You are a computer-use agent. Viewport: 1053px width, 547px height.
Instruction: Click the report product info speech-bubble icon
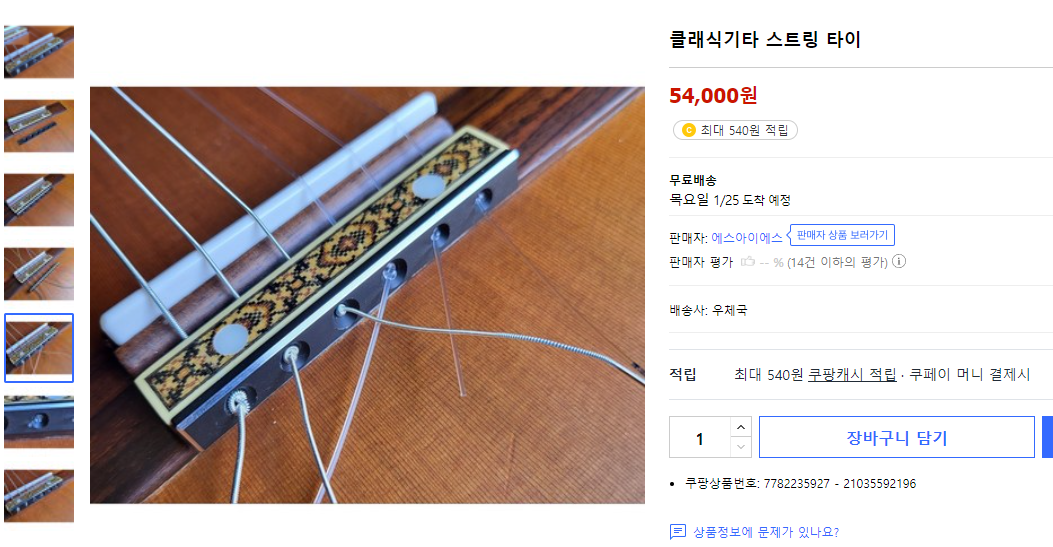tap(678, 532)
